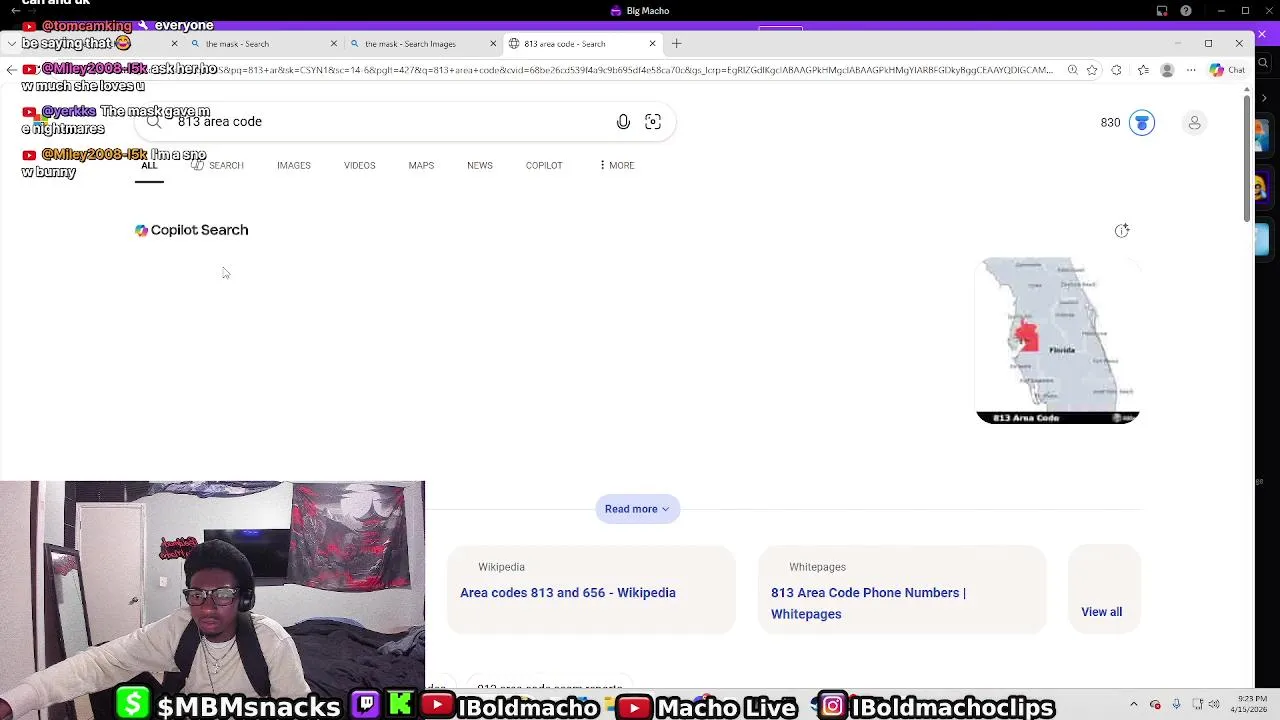Click the magnifier icon in search box
Image resolution: width=1280 pixels, height=720 pixels.
153,122
